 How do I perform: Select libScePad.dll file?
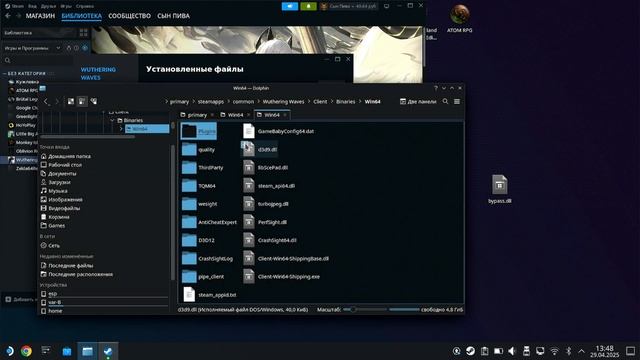pyautogui.click(x=266, y=167)
